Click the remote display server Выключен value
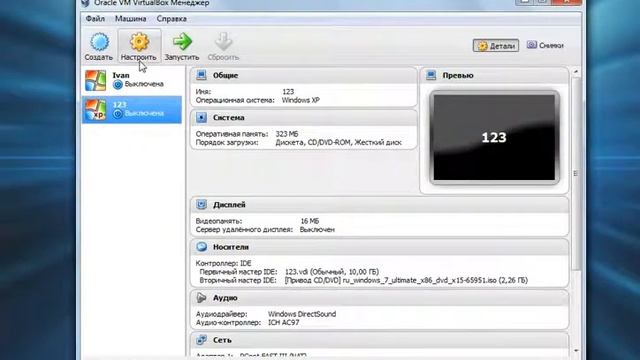Image resolution: width=640 pixels, height=360 pixels. tap(317, 230)
